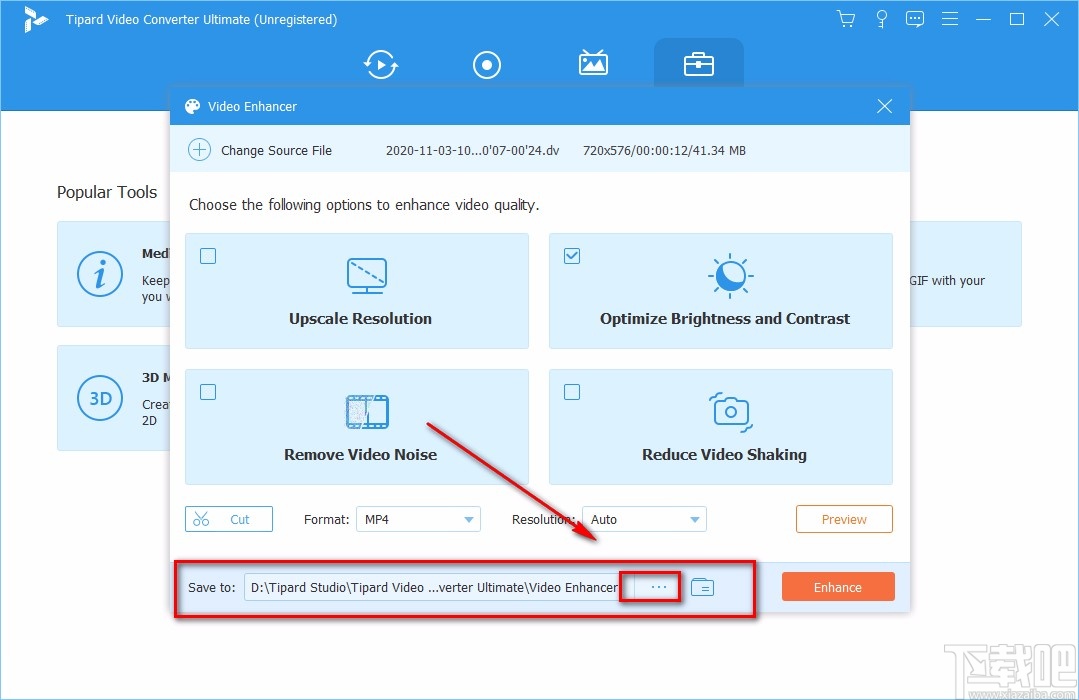Screen dimensions: 1079x700
Task: Click the Reduce Video Shaking camera icon
Action: pyautogui.click(x=731, y=412)
